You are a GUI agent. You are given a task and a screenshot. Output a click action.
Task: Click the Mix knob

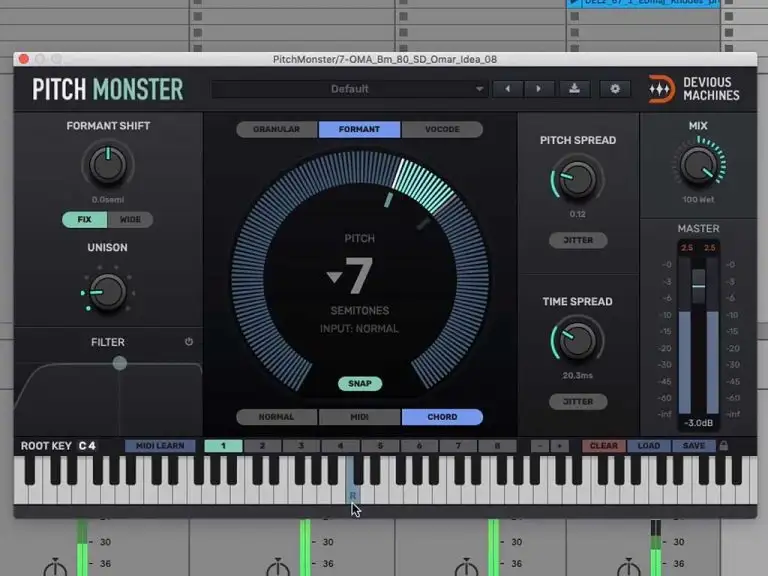(x=699, y=165)
